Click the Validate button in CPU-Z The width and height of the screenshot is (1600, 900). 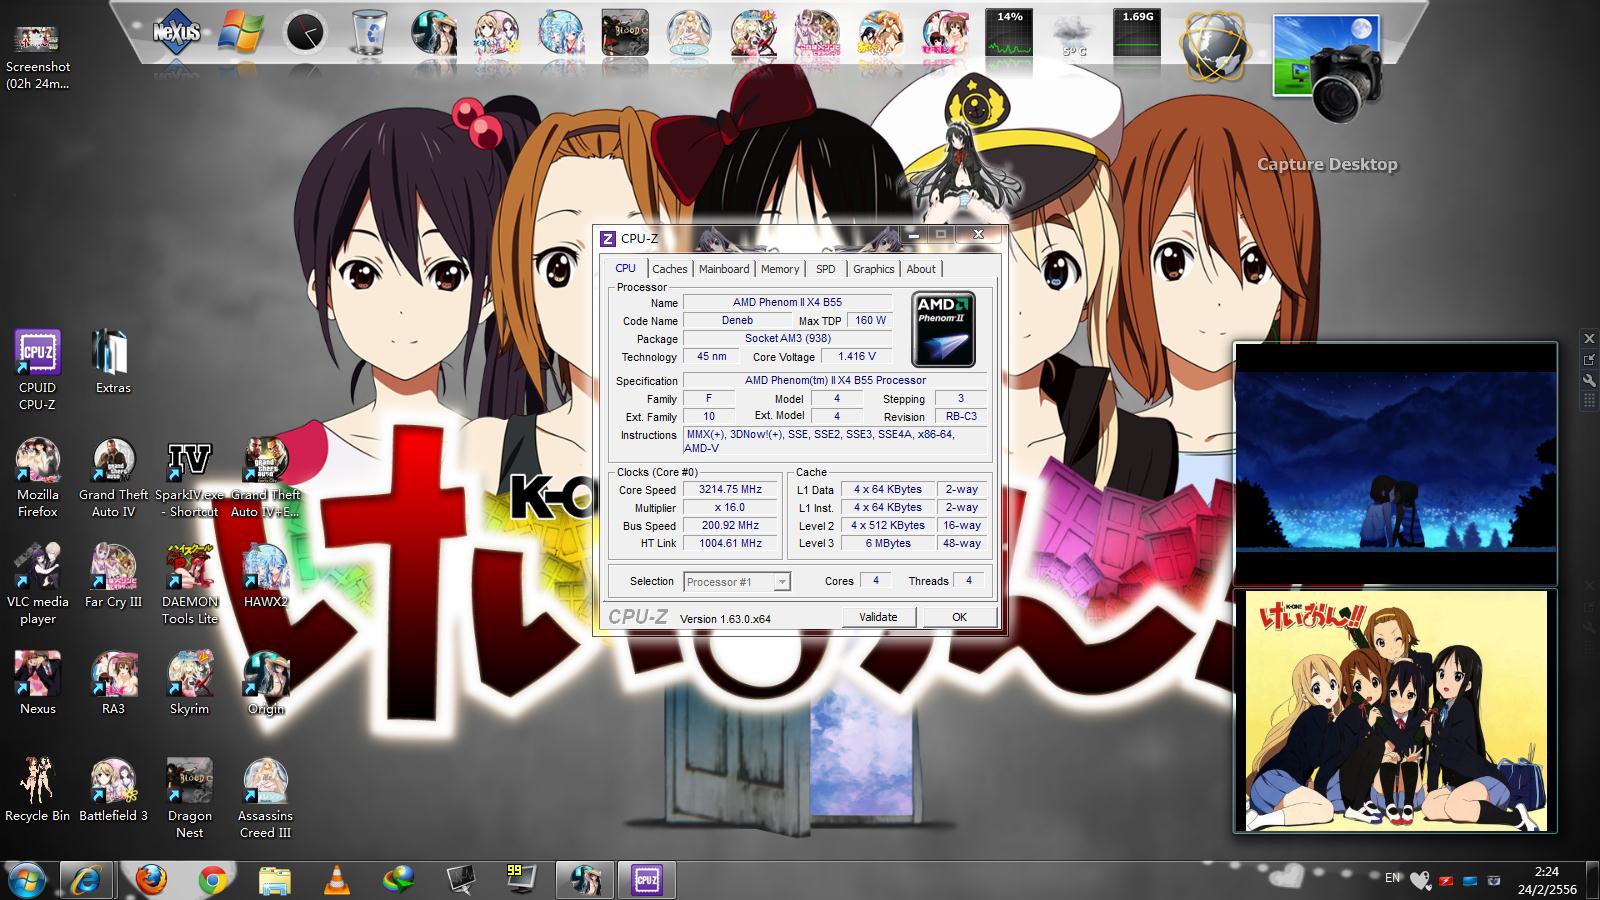tap(878, 617)
